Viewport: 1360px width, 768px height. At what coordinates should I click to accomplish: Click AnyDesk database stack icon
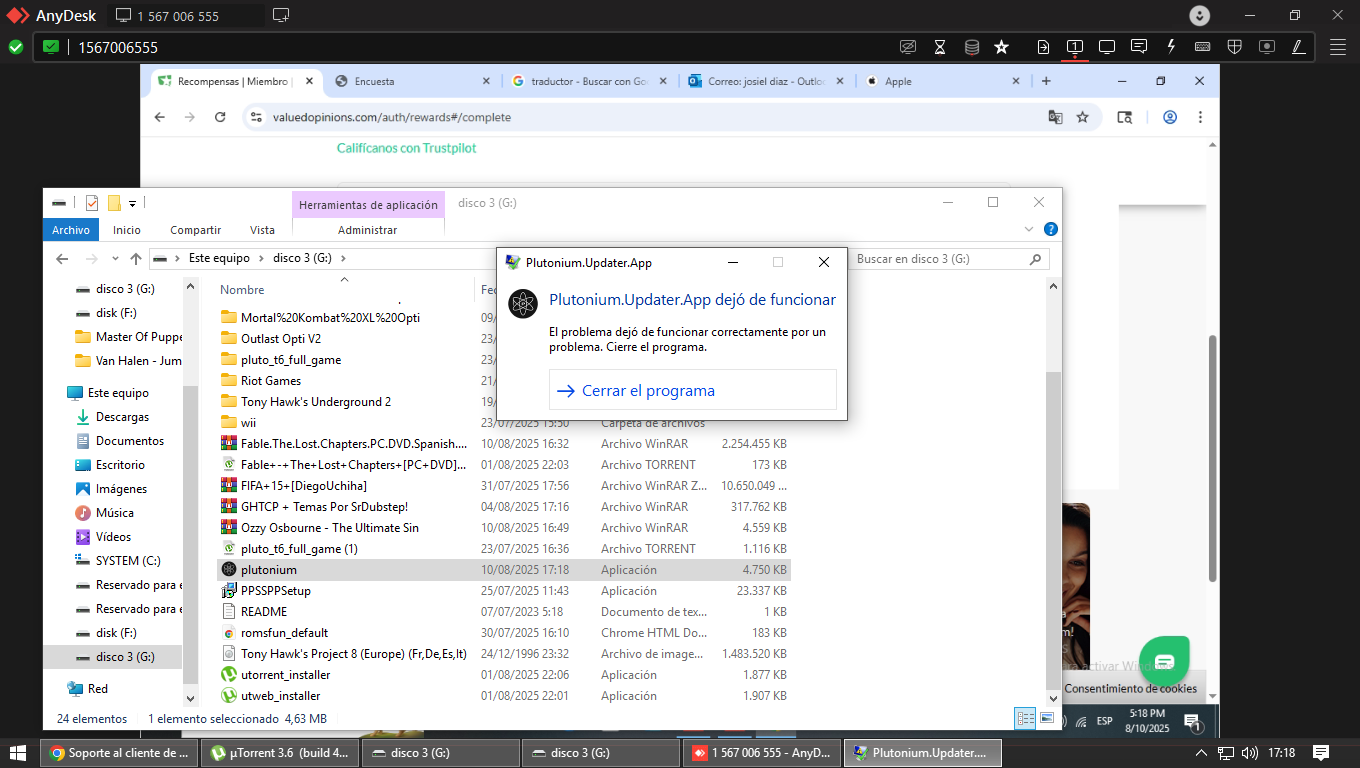971,47
